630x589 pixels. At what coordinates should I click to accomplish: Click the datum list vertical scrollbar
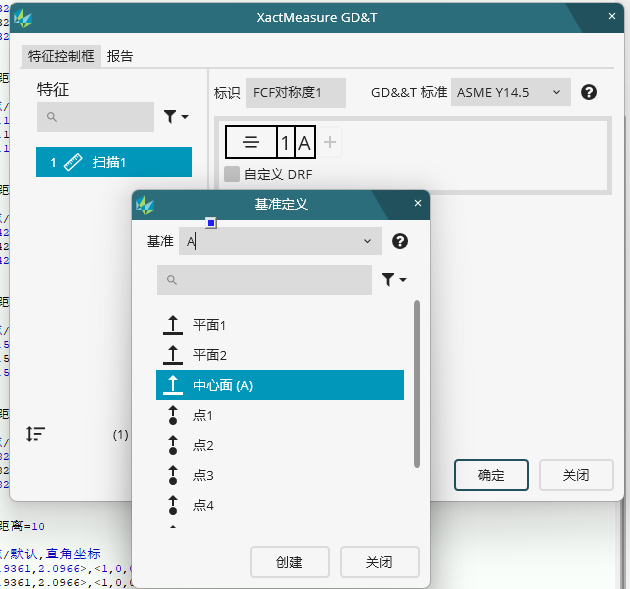coord(417,384)
